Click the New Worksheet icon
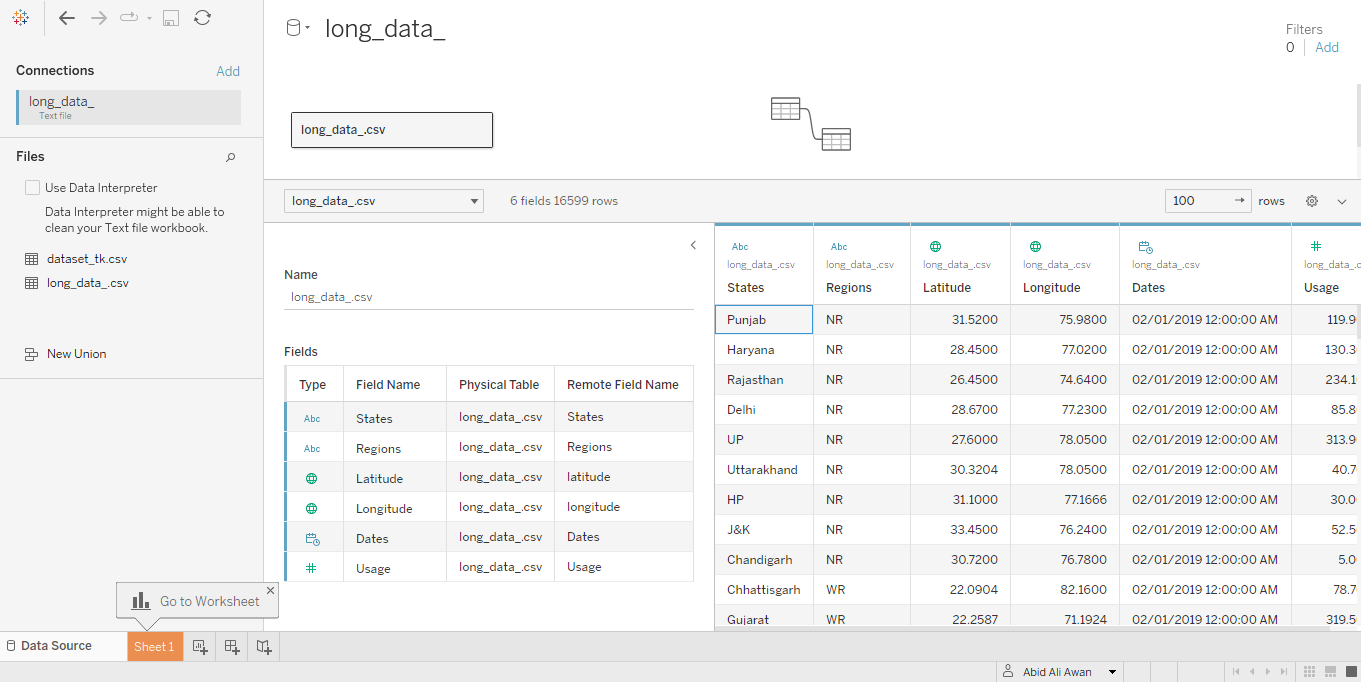The image size is (1361, 682). pos(200,647)
